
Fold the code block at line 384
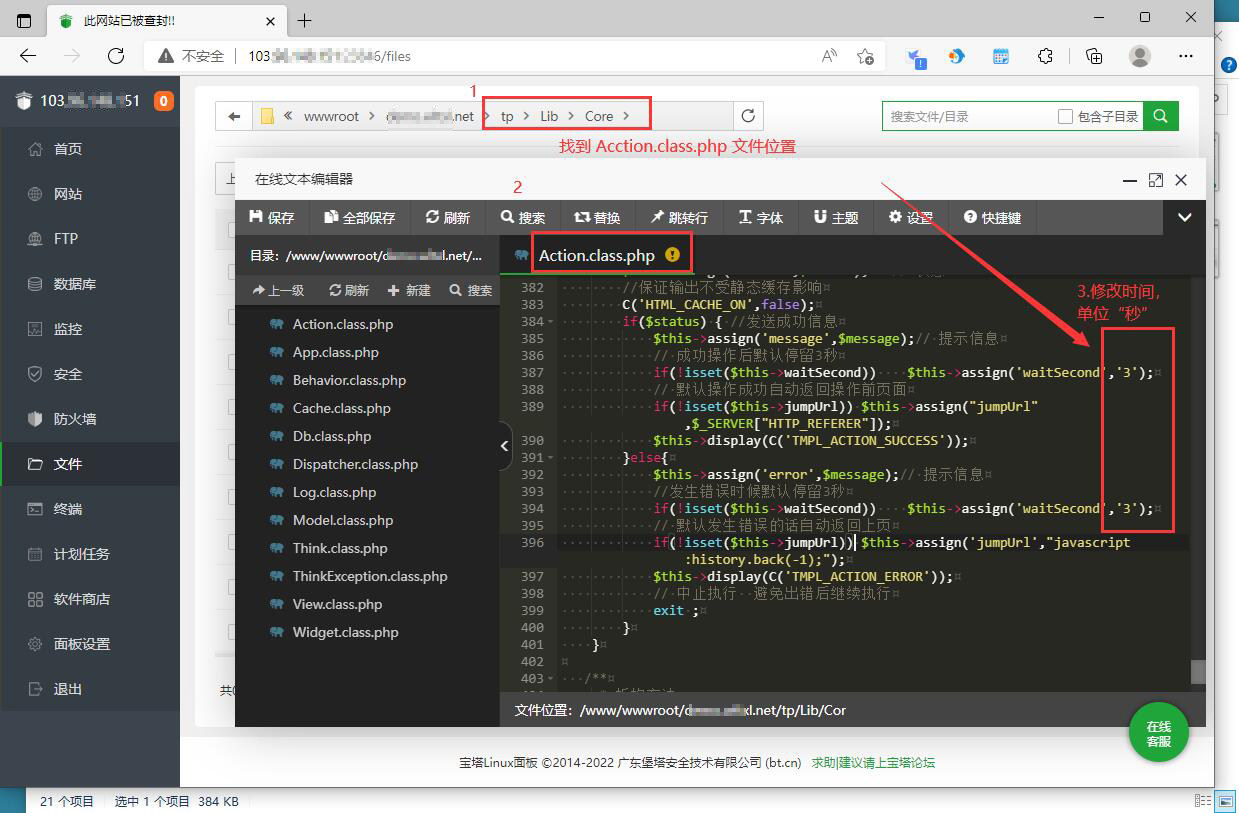(x=552, y=321)
